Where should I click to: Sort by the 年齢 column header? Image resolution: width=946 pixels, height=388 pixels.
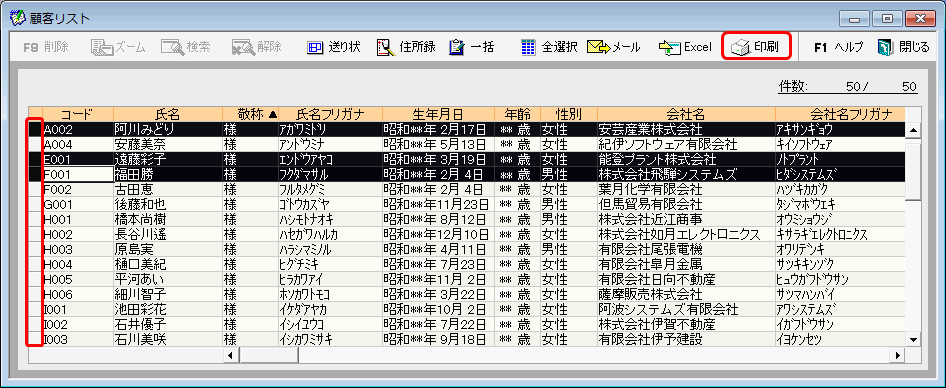518,114
